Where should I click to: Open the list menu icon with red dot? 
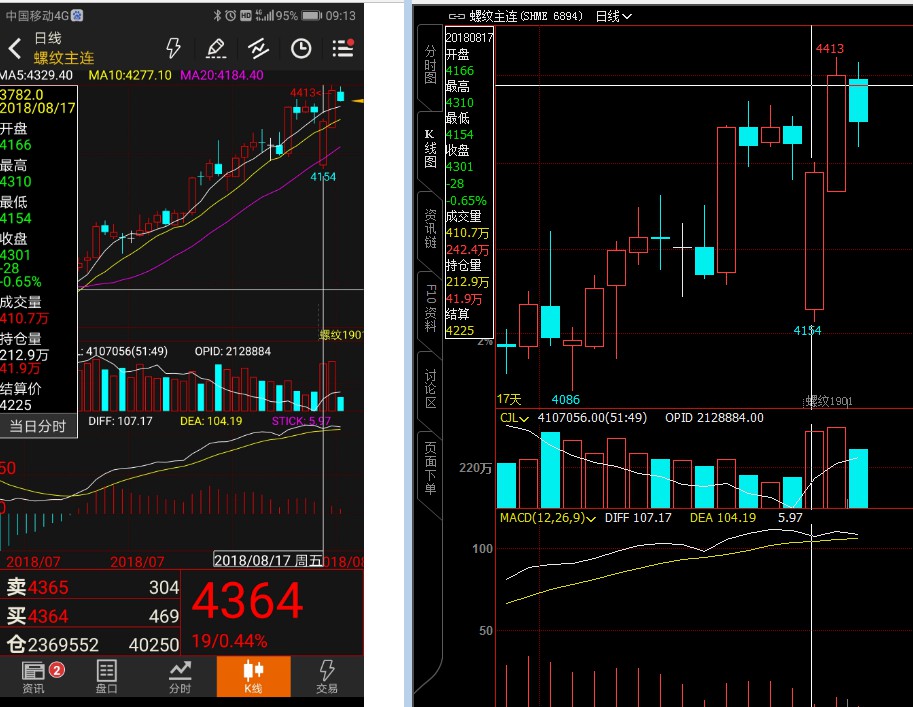point(343,48)
